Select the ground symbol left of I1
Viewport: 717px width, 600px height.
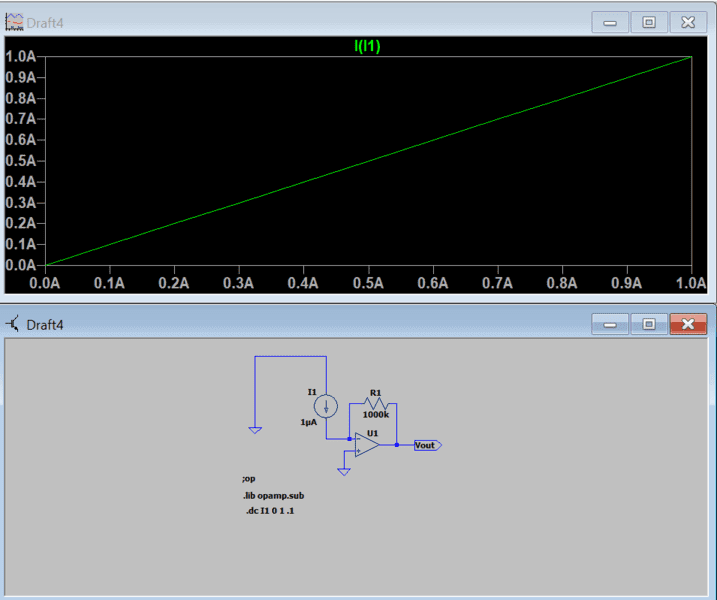click(x=255, y=430)
